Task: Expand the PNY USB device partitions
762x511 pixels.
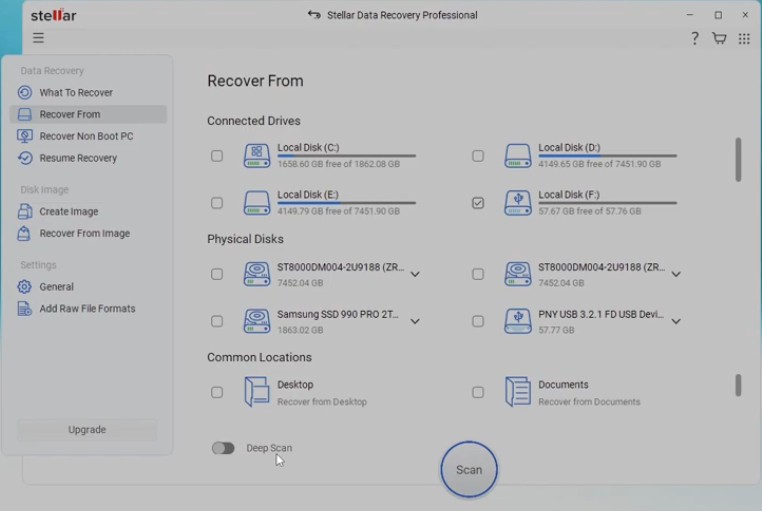Action: click(675, 322)
